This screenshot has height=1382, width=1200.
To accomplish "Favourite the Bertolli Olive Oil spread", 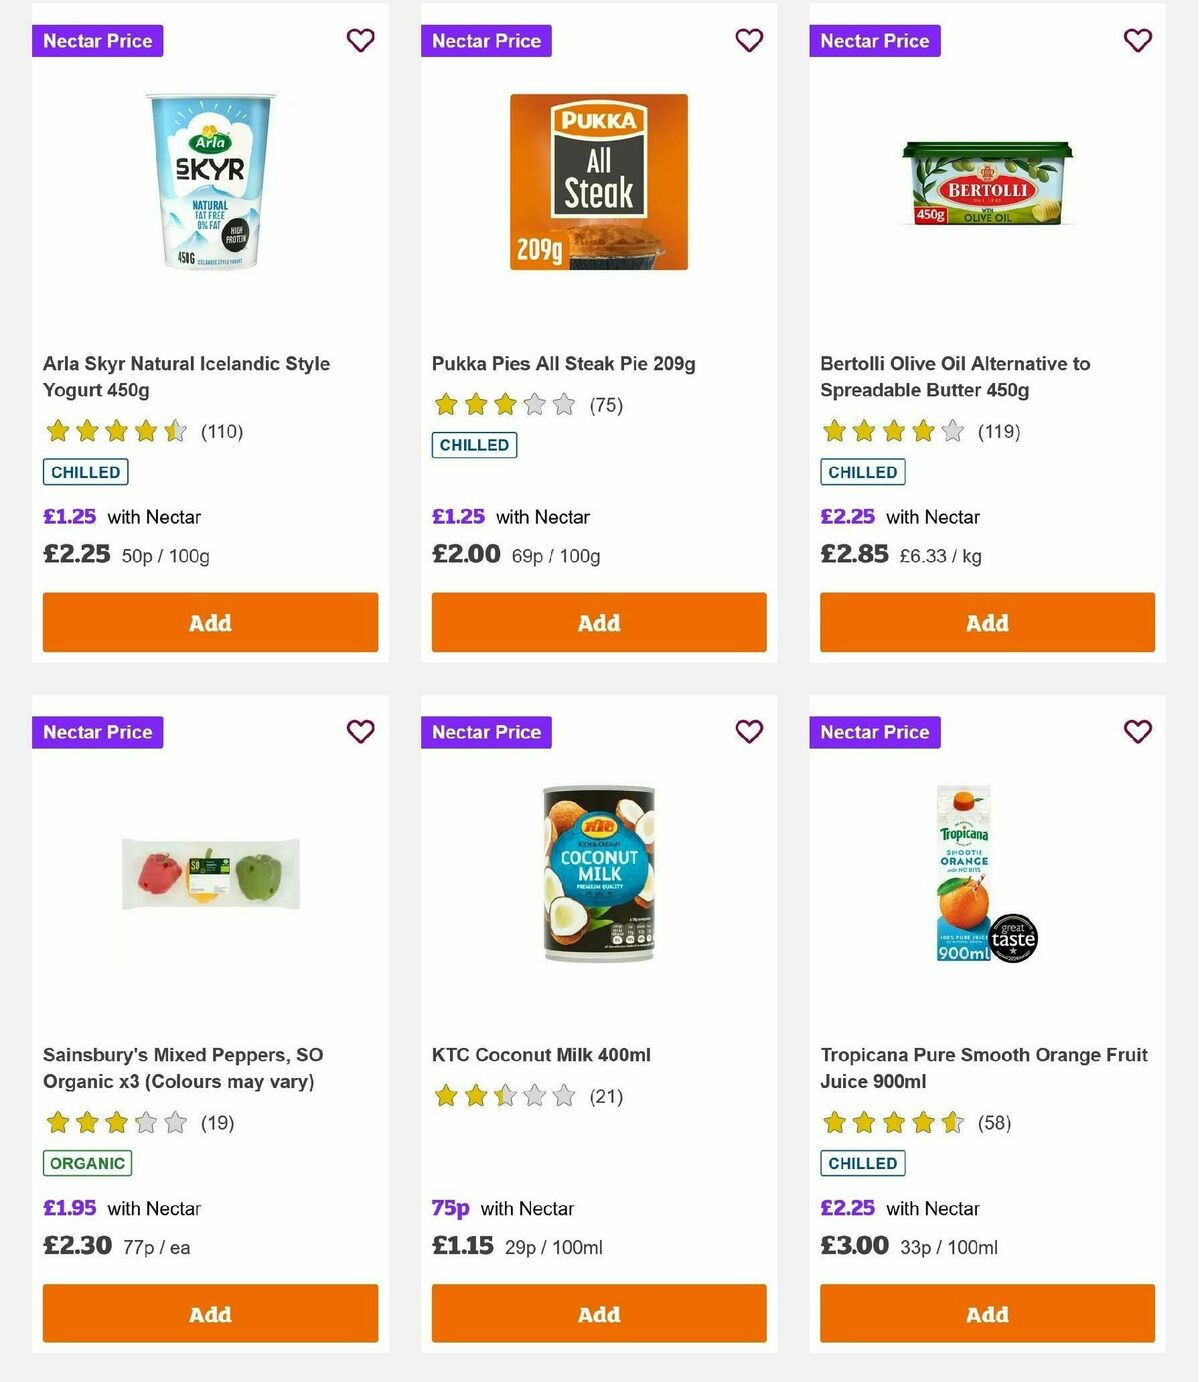I will pos(1137,41).
